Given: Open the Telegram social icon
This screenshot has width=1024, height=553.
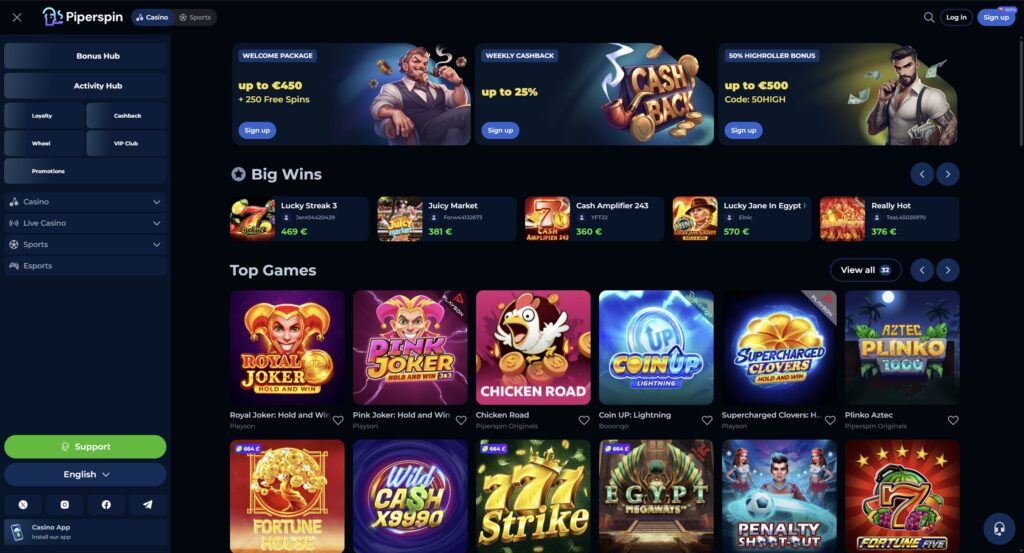Looking at the screenshot, I should 148,505.
